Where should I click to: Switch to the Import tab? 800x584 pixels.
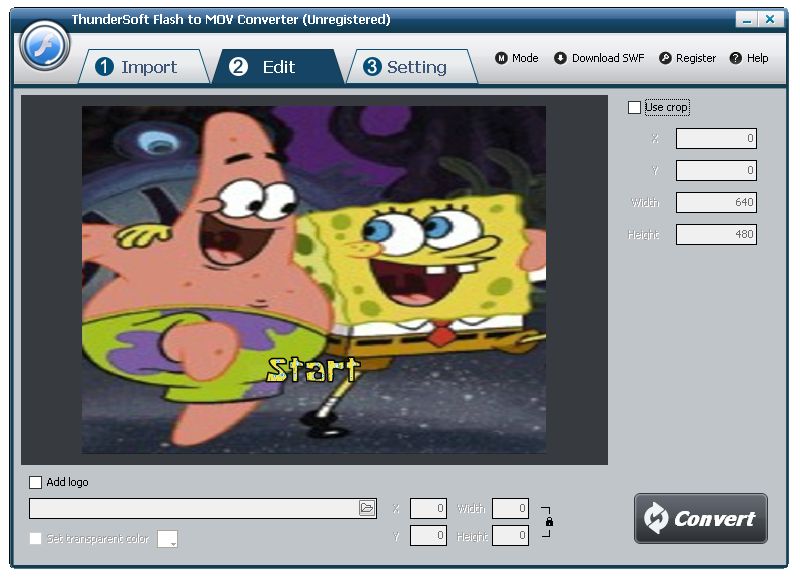[x=144, y=67]
